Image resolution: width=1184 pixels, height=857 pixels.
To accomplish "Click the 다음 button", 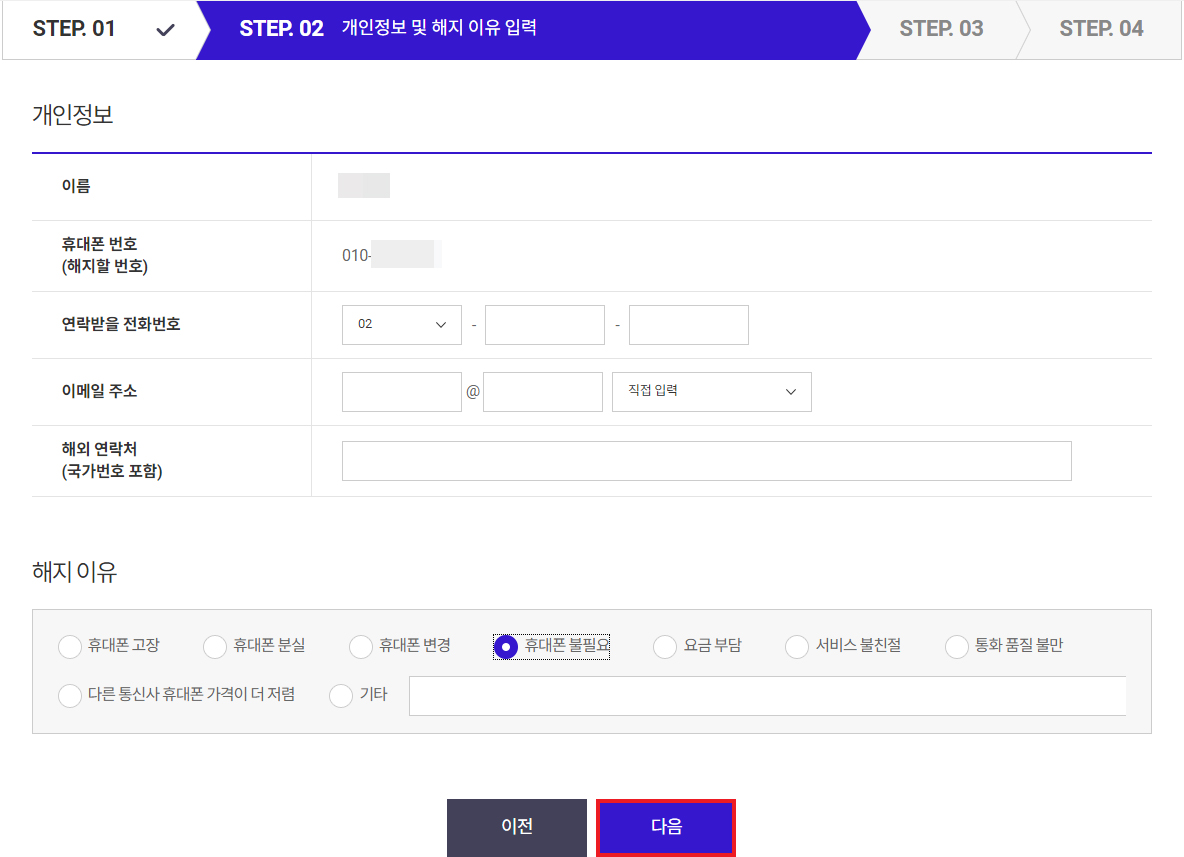I will [x=666, y=827].
